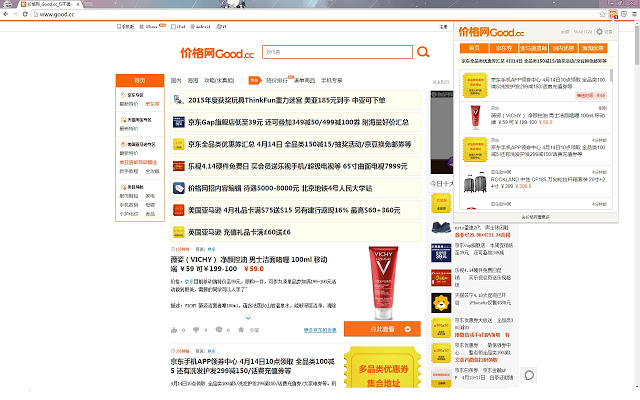Click the iPad link in top bar
The width and height of the screenshot is (640, 400).
(178, 27)
